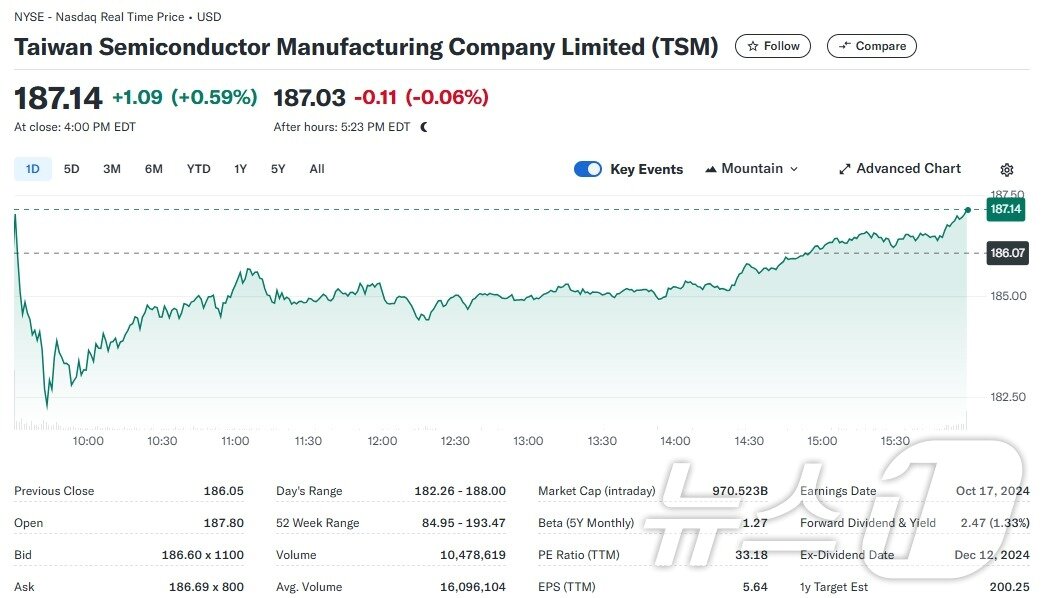Switch to the 3M chart view
Image resolution: width=1042 pixels, height=598 pixels.
pos(112,169)
